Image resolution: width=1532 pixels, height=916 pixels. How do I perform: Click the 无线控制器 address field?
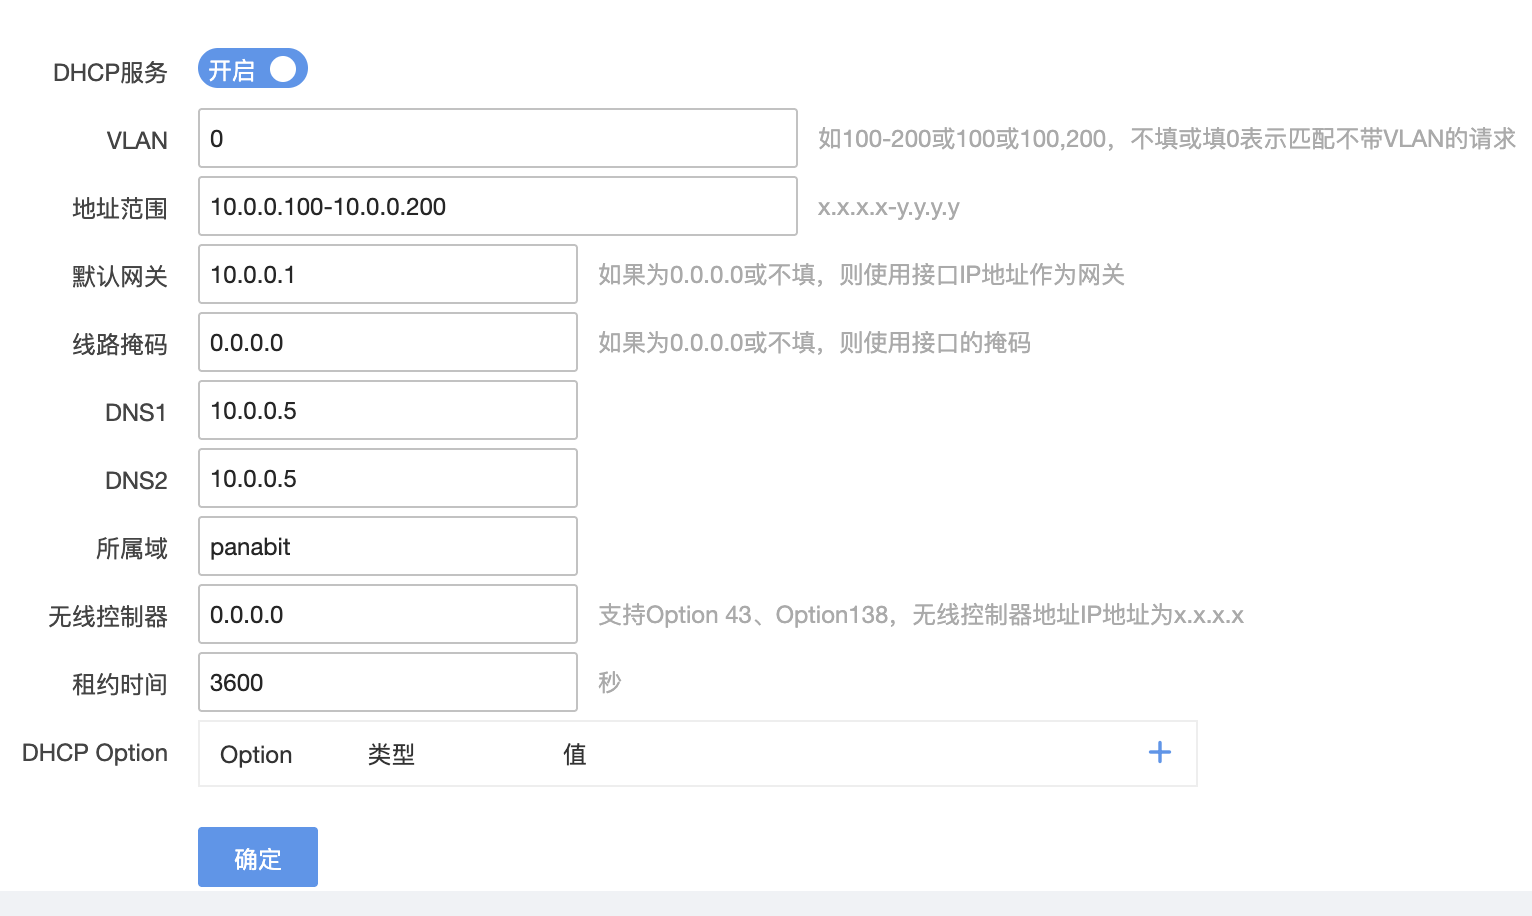click(x=387, y=615)
